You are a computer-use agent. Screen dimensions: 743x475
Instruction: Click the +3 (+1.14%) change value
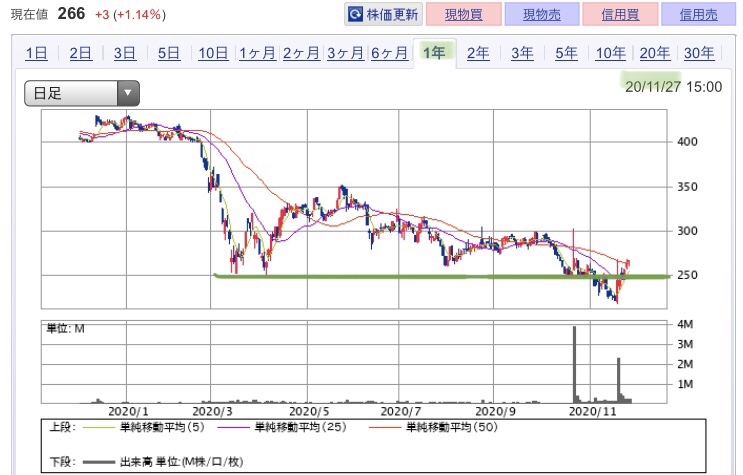[x=130, y=15]
